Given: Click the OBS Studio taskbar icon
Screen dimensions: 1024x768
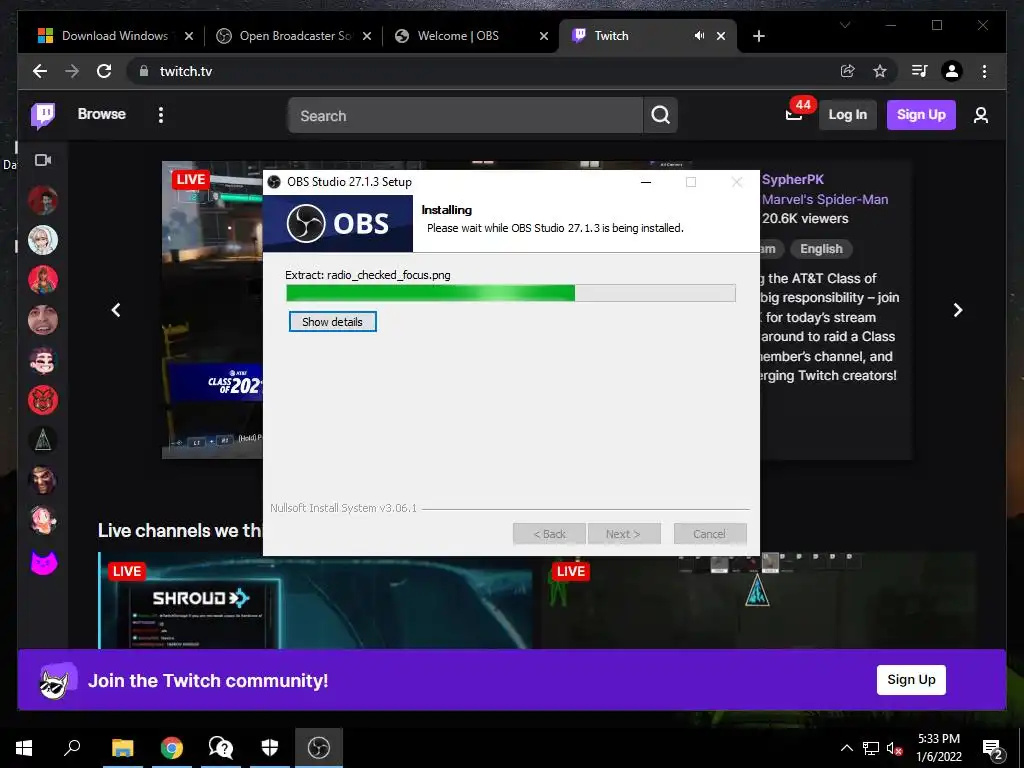Looking at the screenshot, I should (x=319, y=748).
